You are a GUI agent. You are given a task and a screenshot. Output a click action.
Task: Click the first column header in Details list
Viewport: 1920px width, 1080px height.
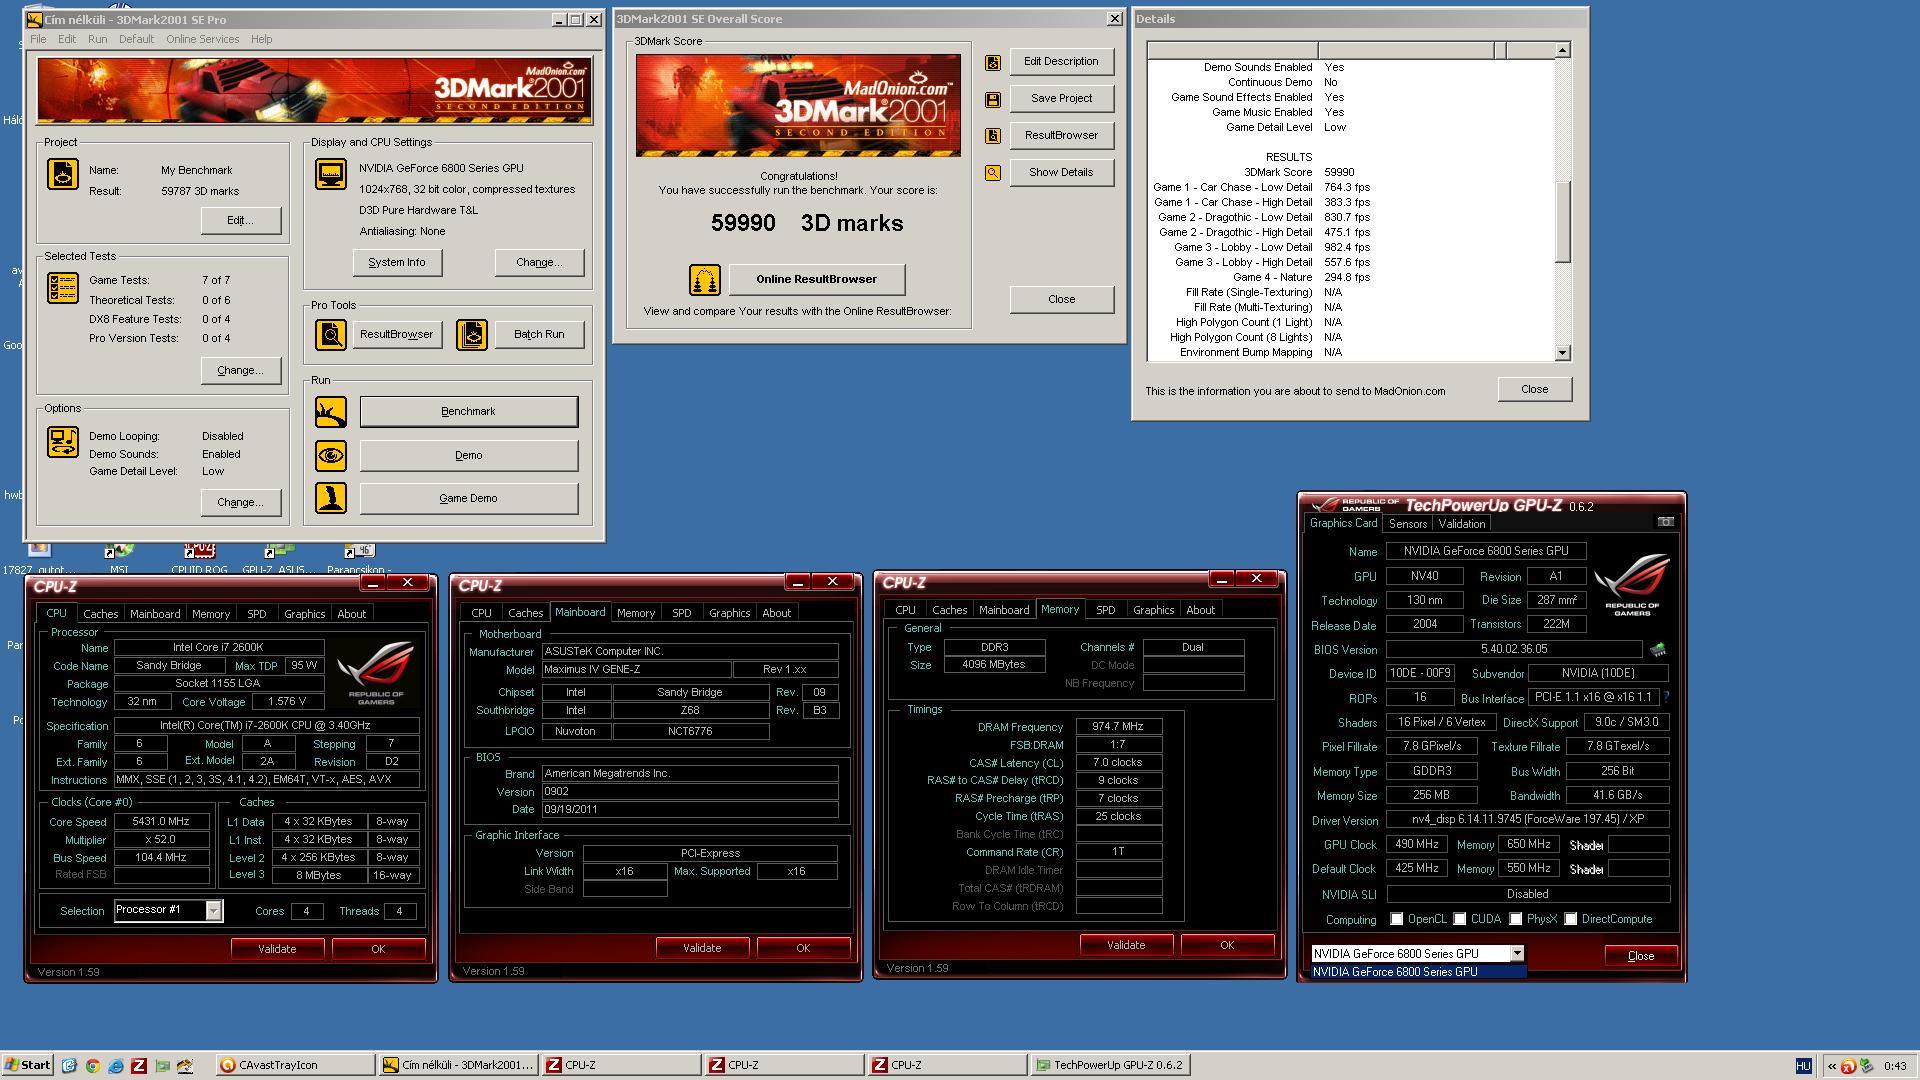(1232, 50)
